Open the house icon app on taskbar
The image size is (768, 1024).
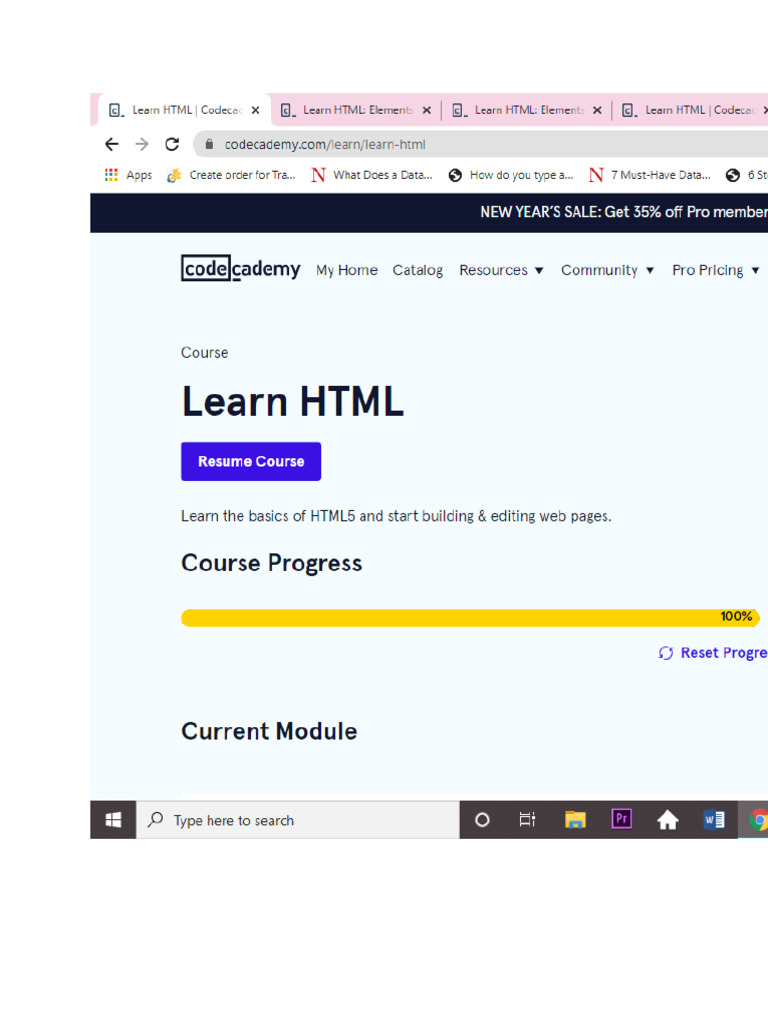[667, 819]
